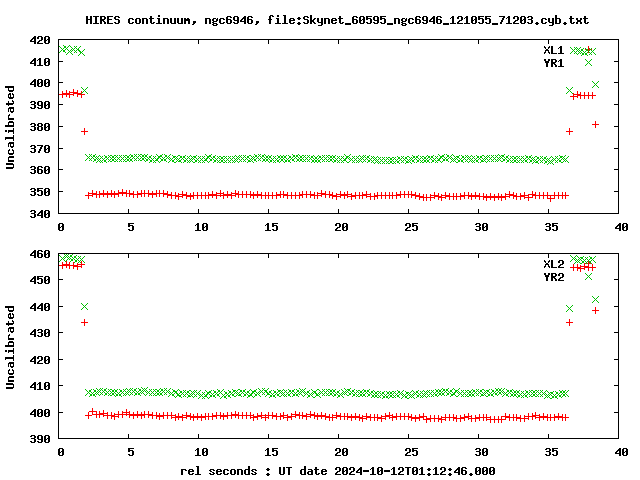Click the 390 tick label on the upper plot
This screenshot has height=480, width=640.
pos(40,105)
